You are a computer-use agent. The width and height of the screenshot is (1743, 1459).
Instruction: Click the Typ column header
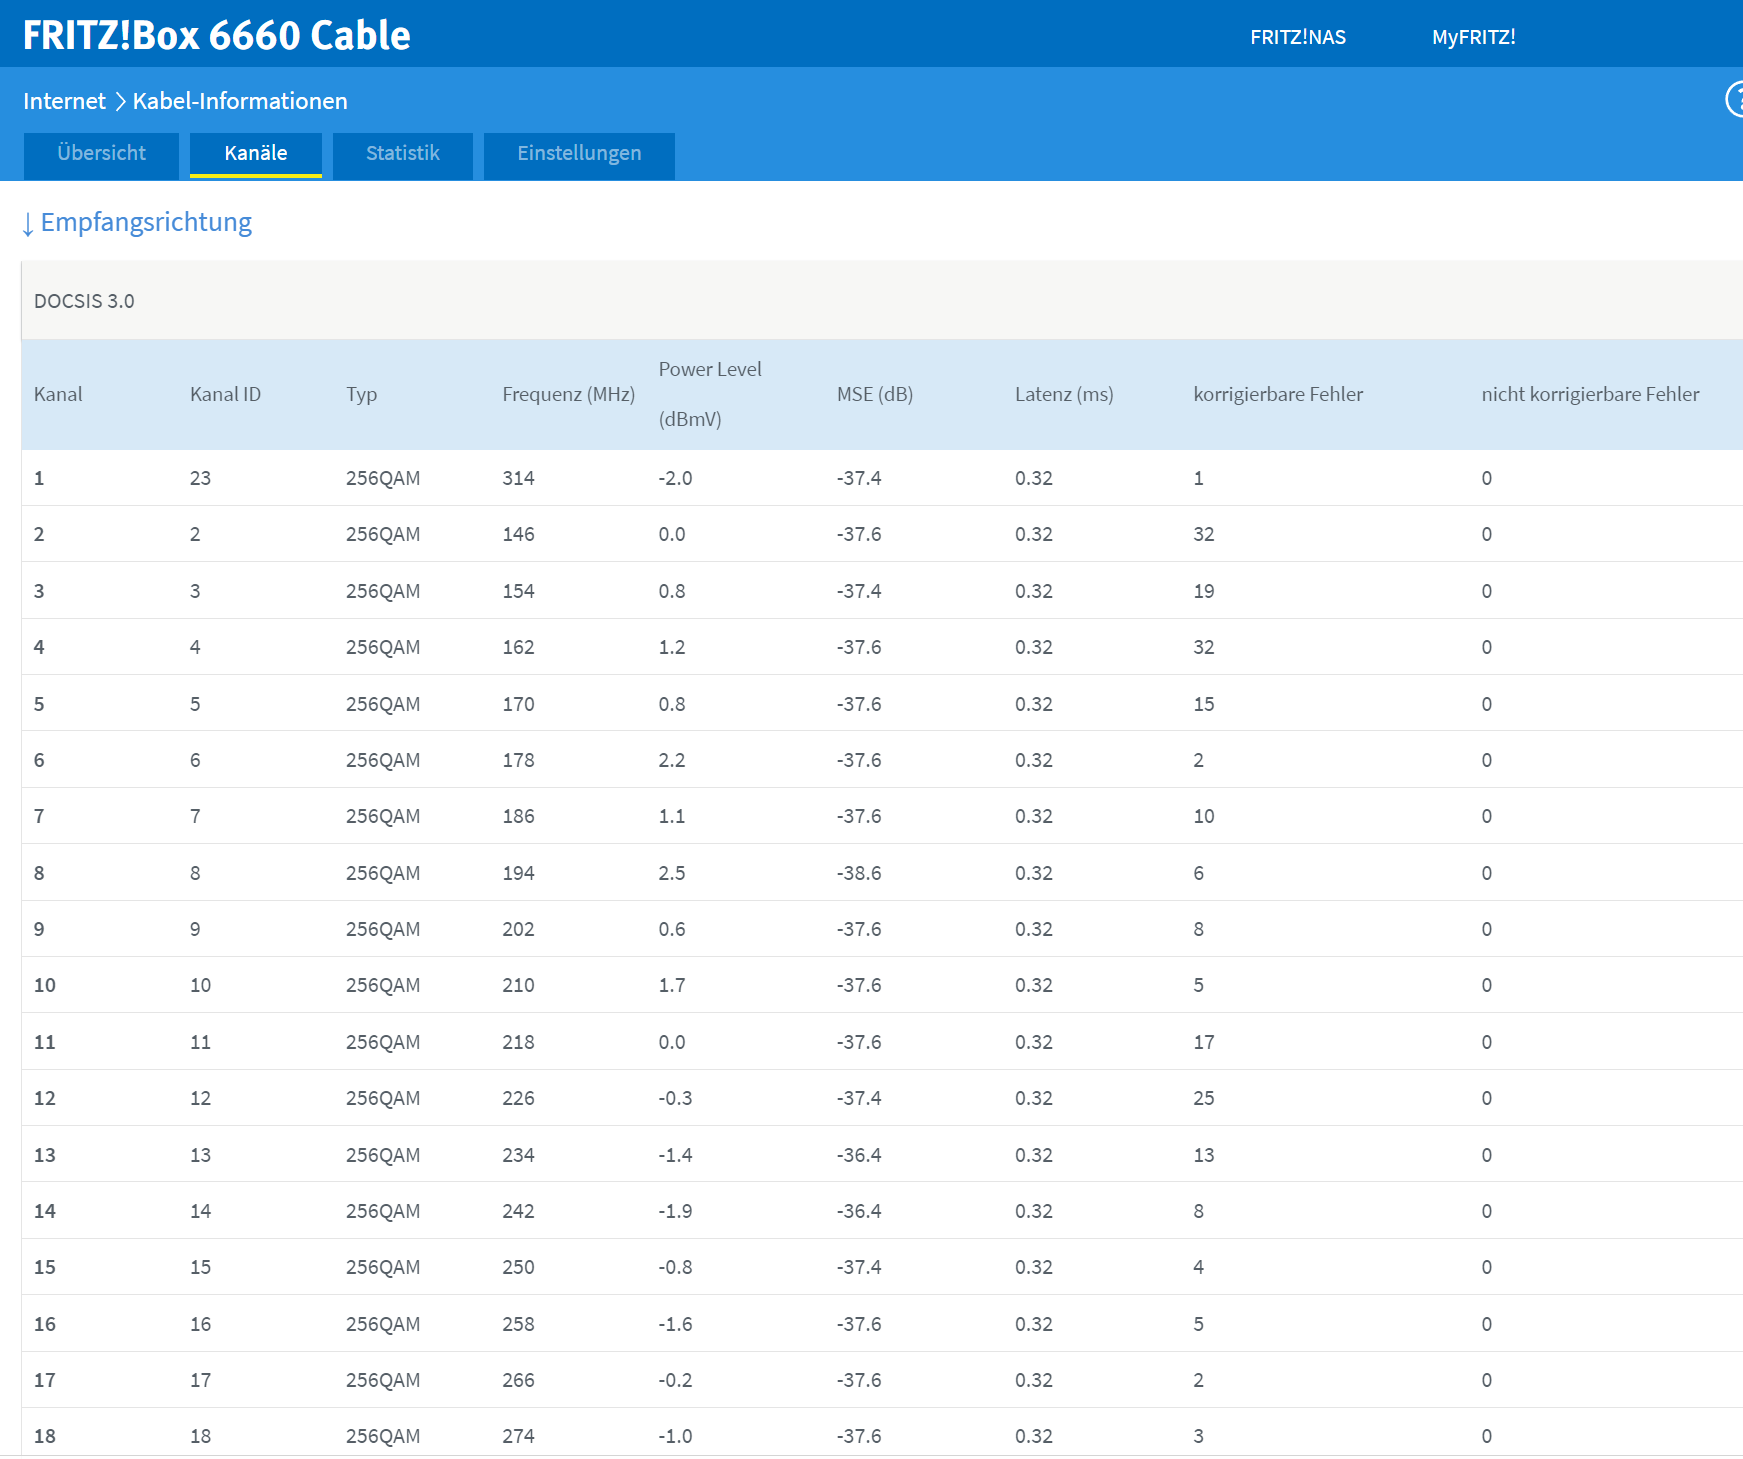pos(362,394)
